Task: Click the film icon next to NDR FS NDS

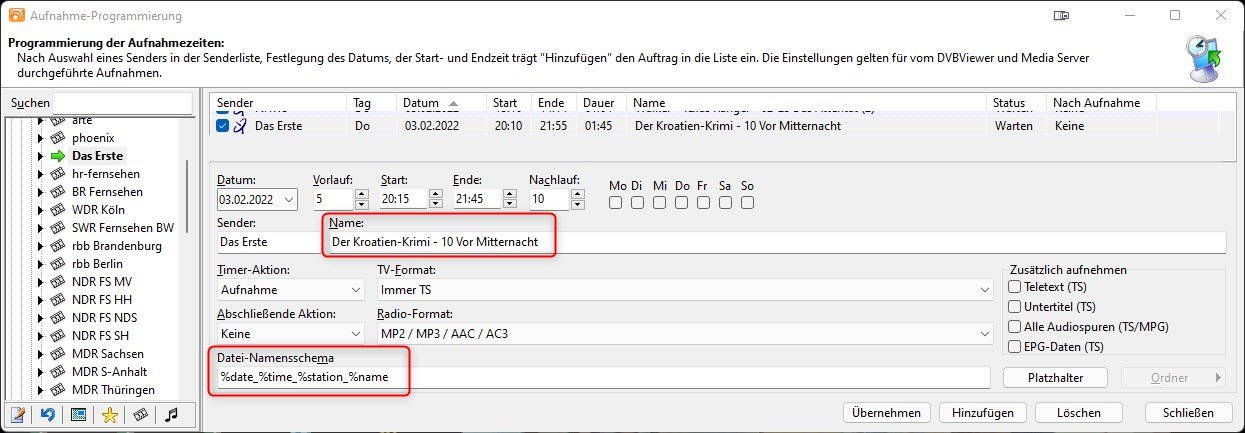Action: click(x=58, y=318)
